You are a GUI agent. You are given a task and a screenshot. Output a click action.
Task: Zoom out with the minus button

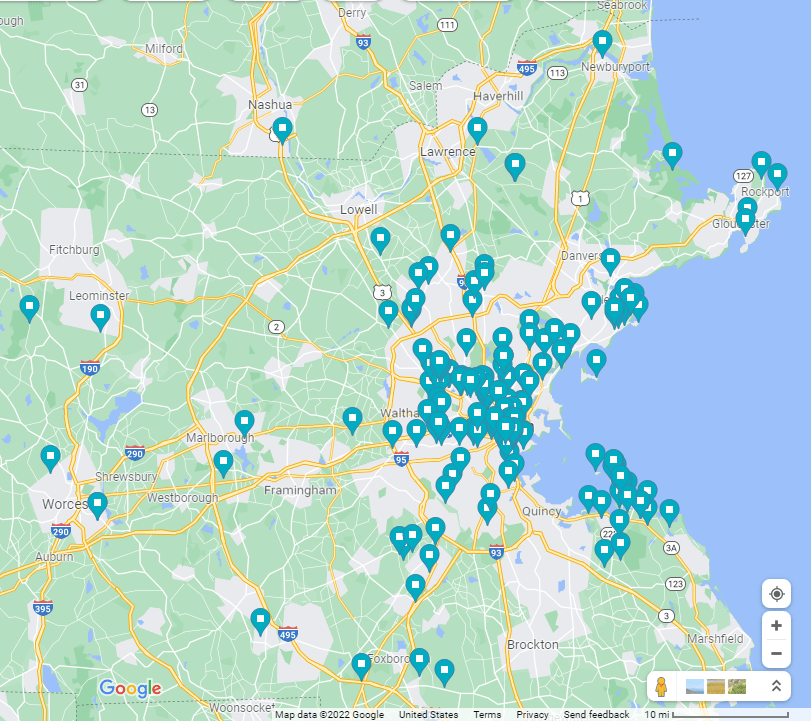pyautogui.click(x=776, y=654)
